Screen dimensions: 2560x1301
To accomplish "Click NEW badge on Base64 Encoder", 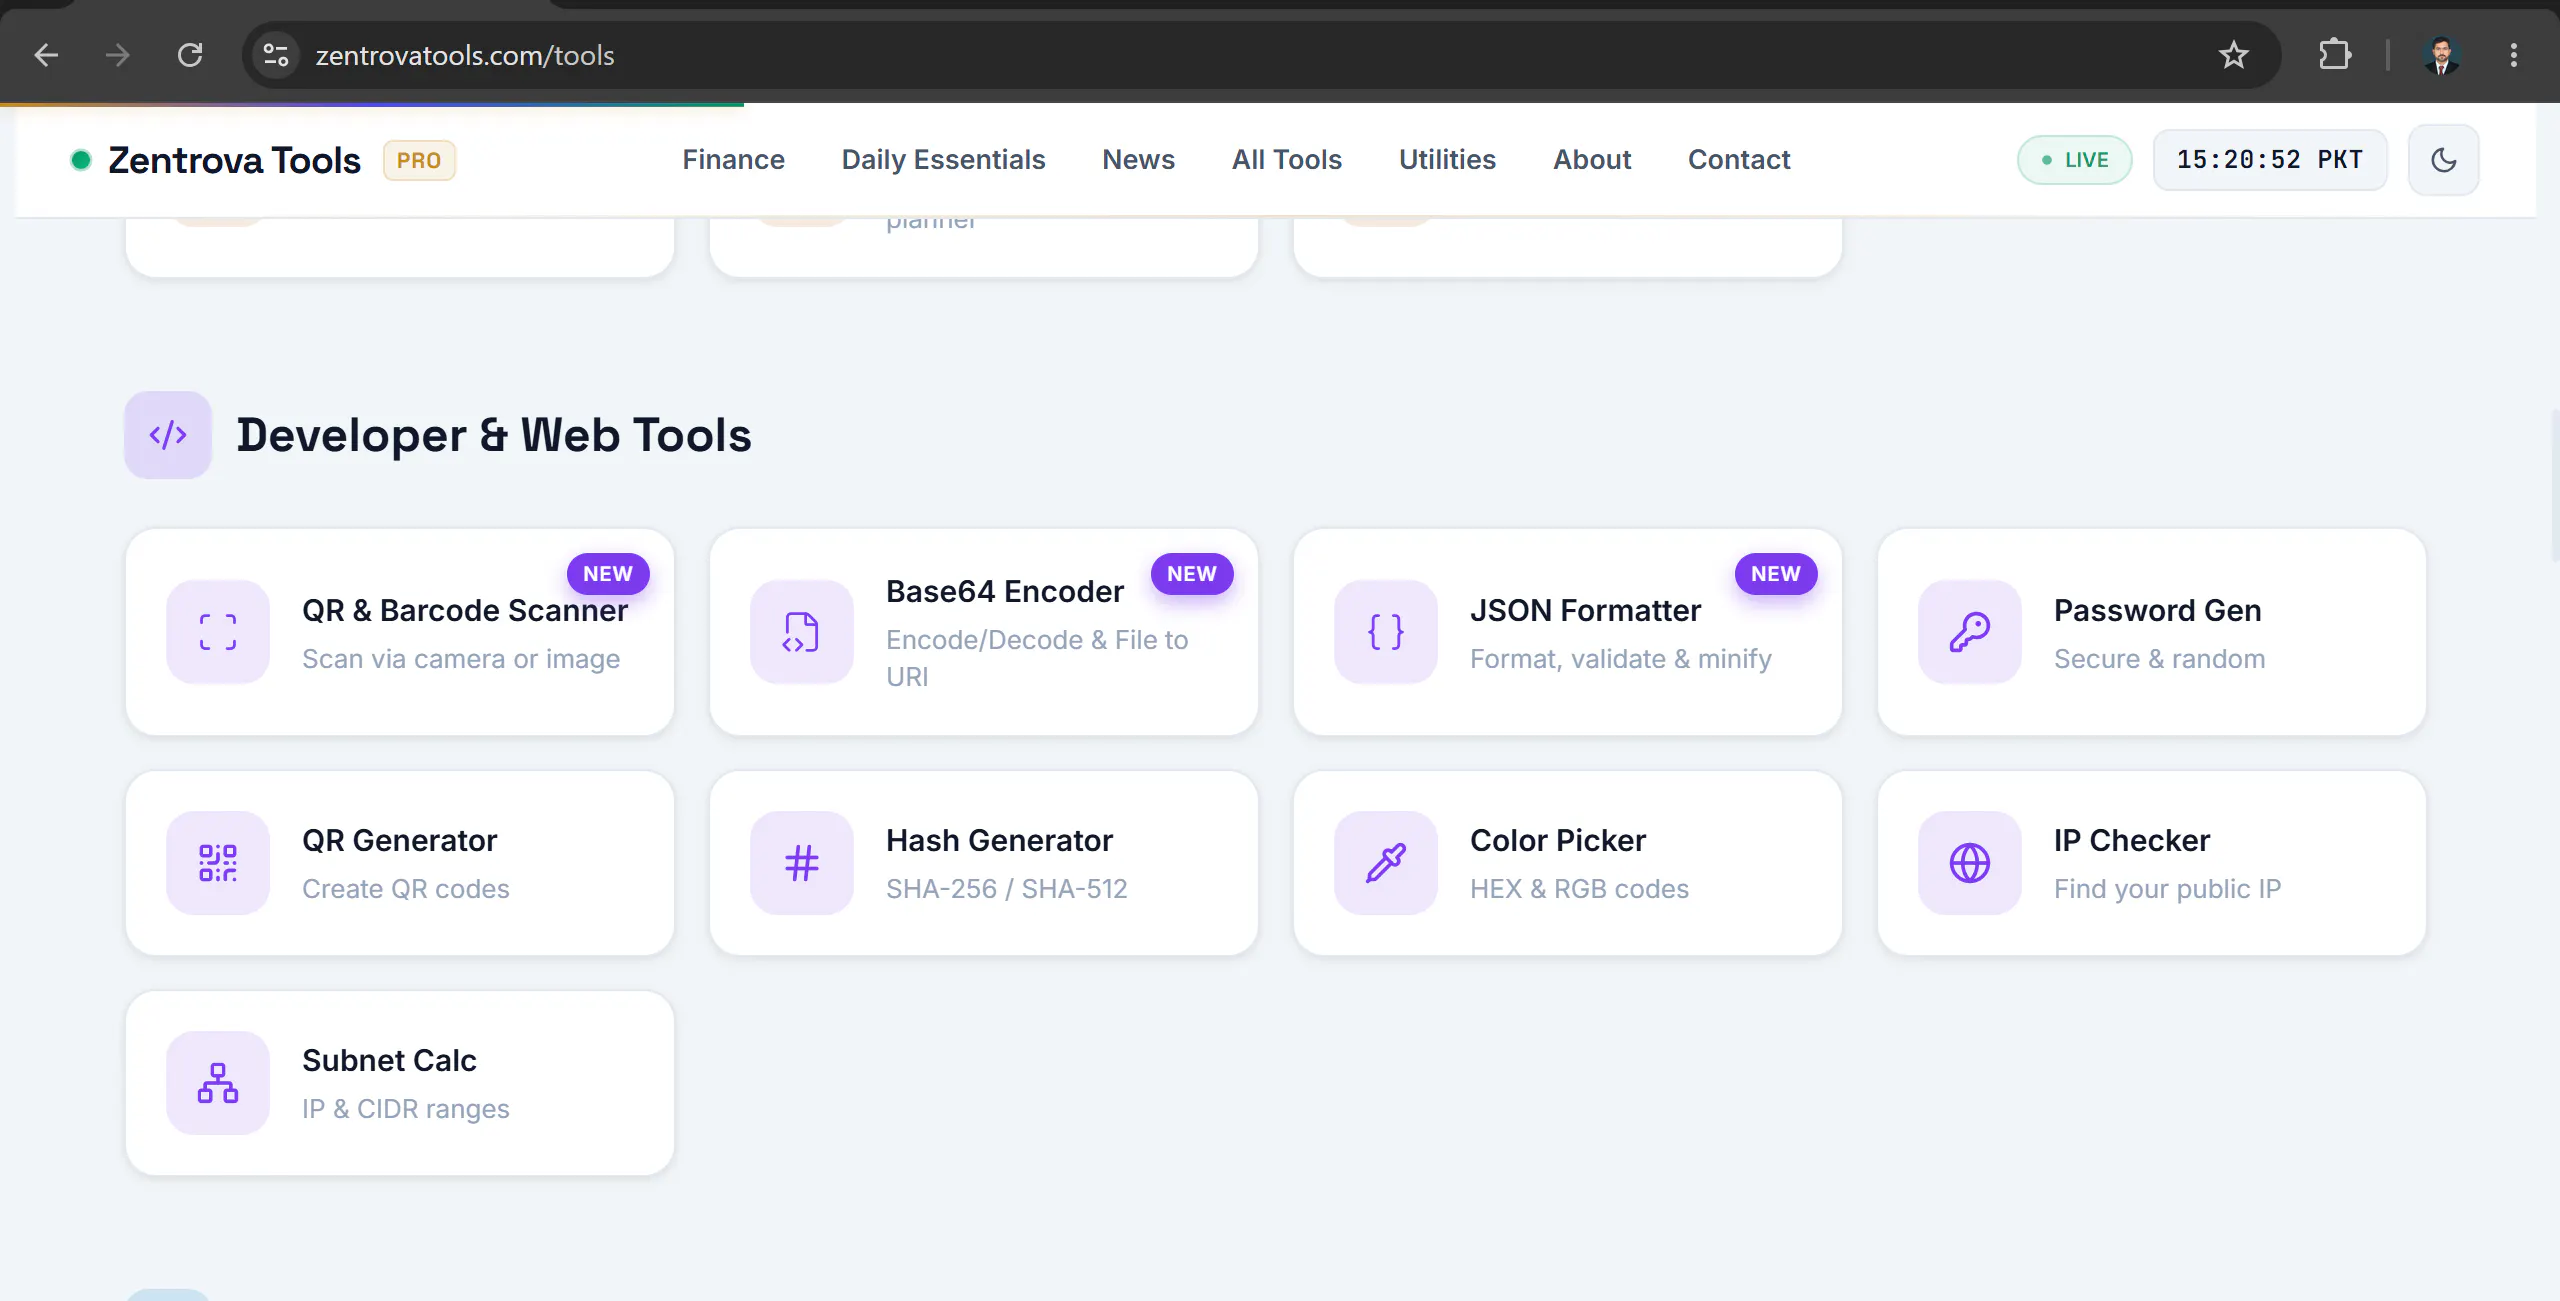I will (1192, 574).
